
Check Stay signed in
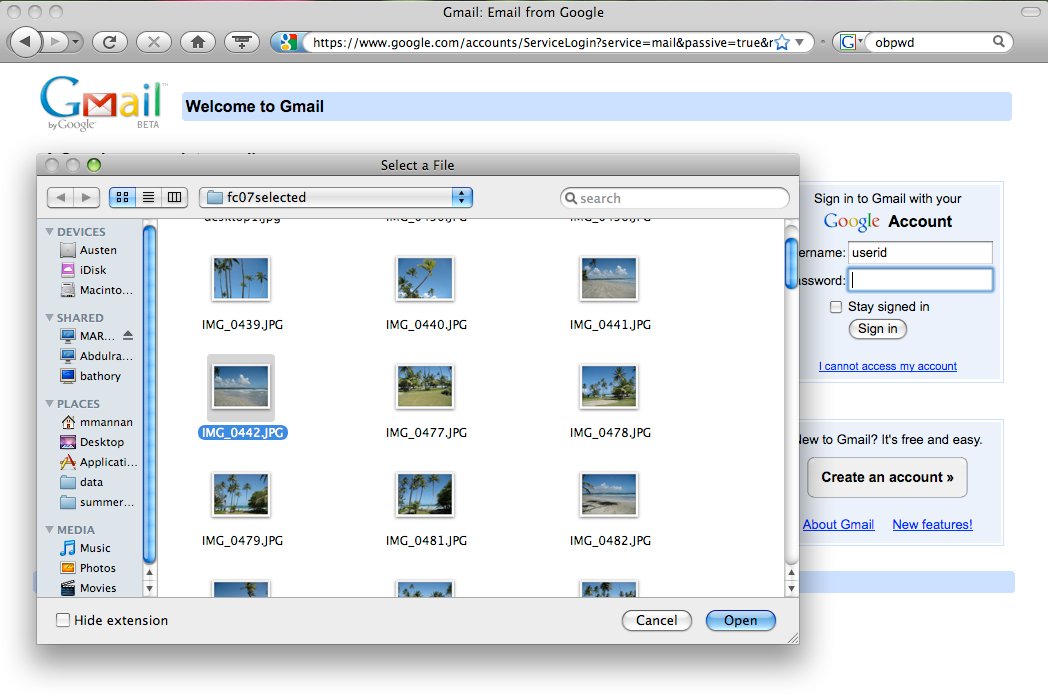click(835, 307)
